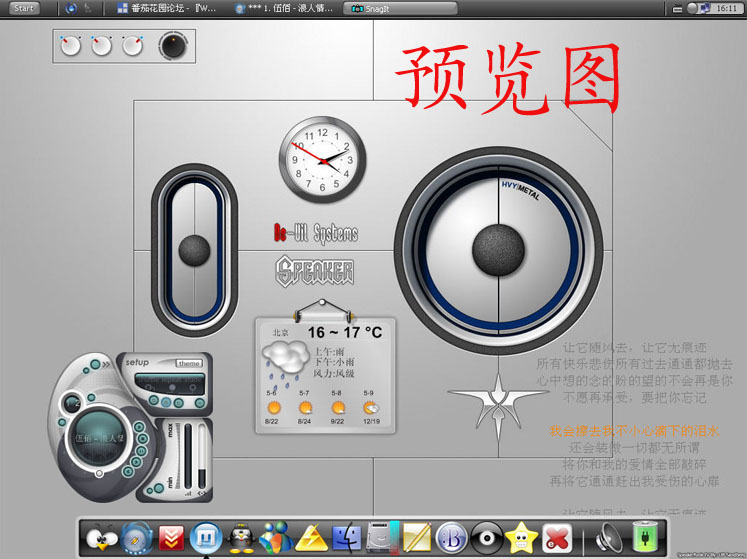Open the red down-arrows download icon
Viewport: 747px width, 559px height.
[171, 539]
